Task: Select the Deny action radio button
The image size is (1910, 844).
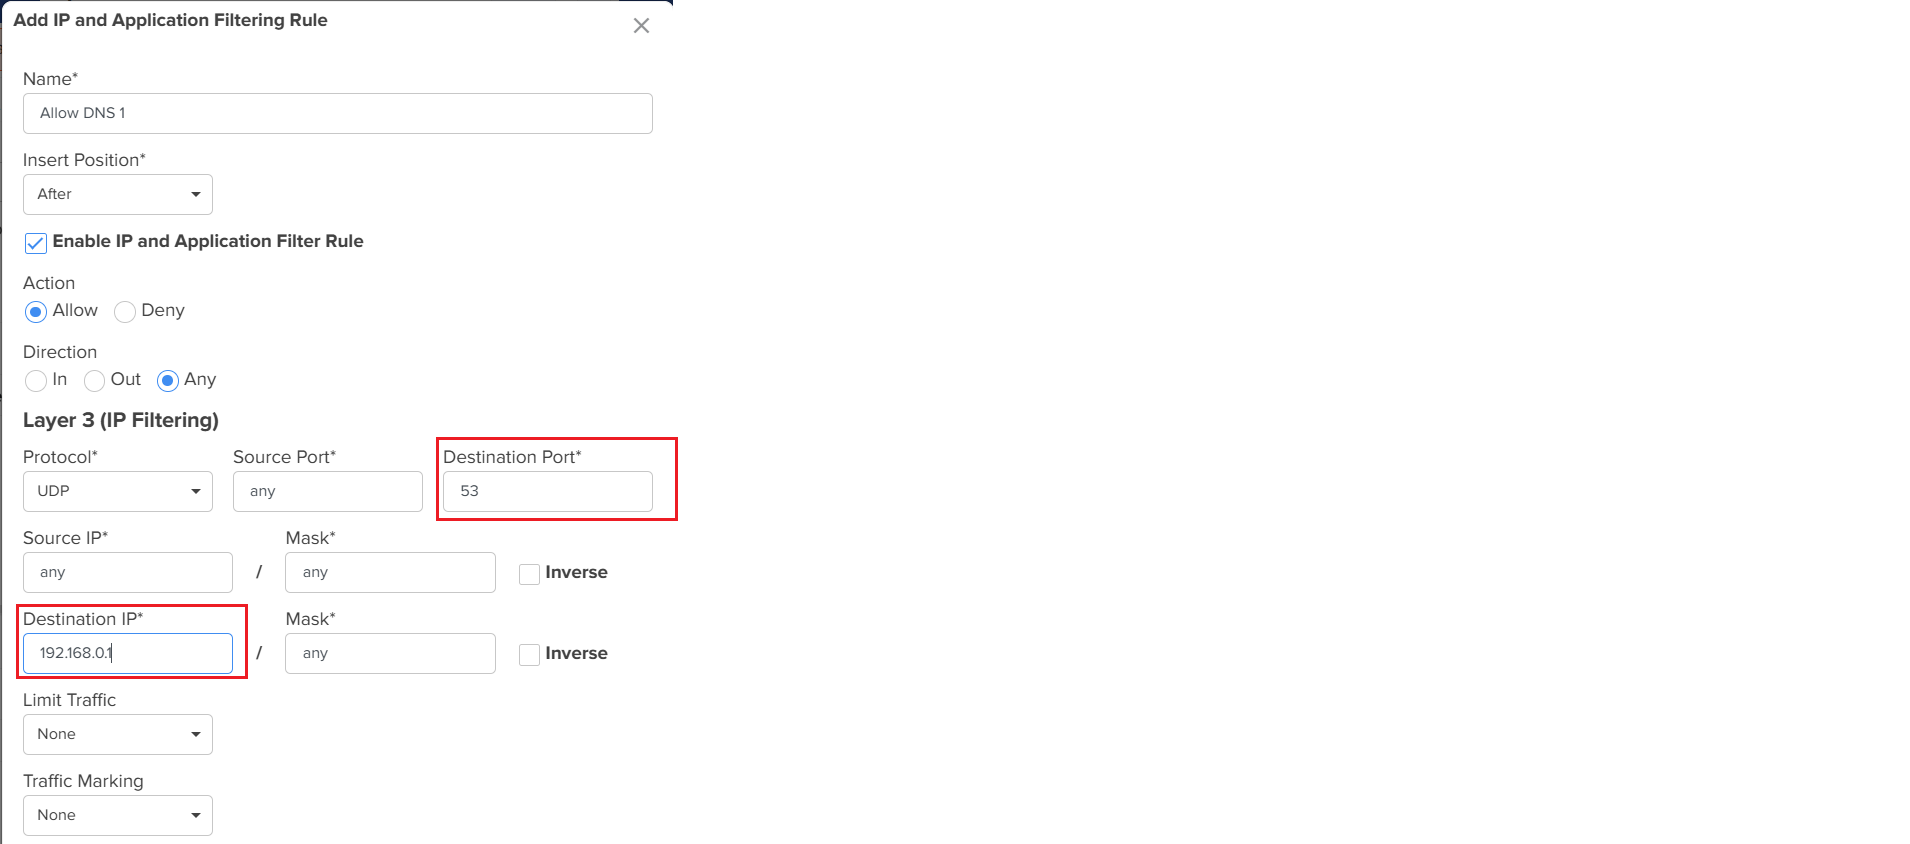Action: [x=125, y=312]
